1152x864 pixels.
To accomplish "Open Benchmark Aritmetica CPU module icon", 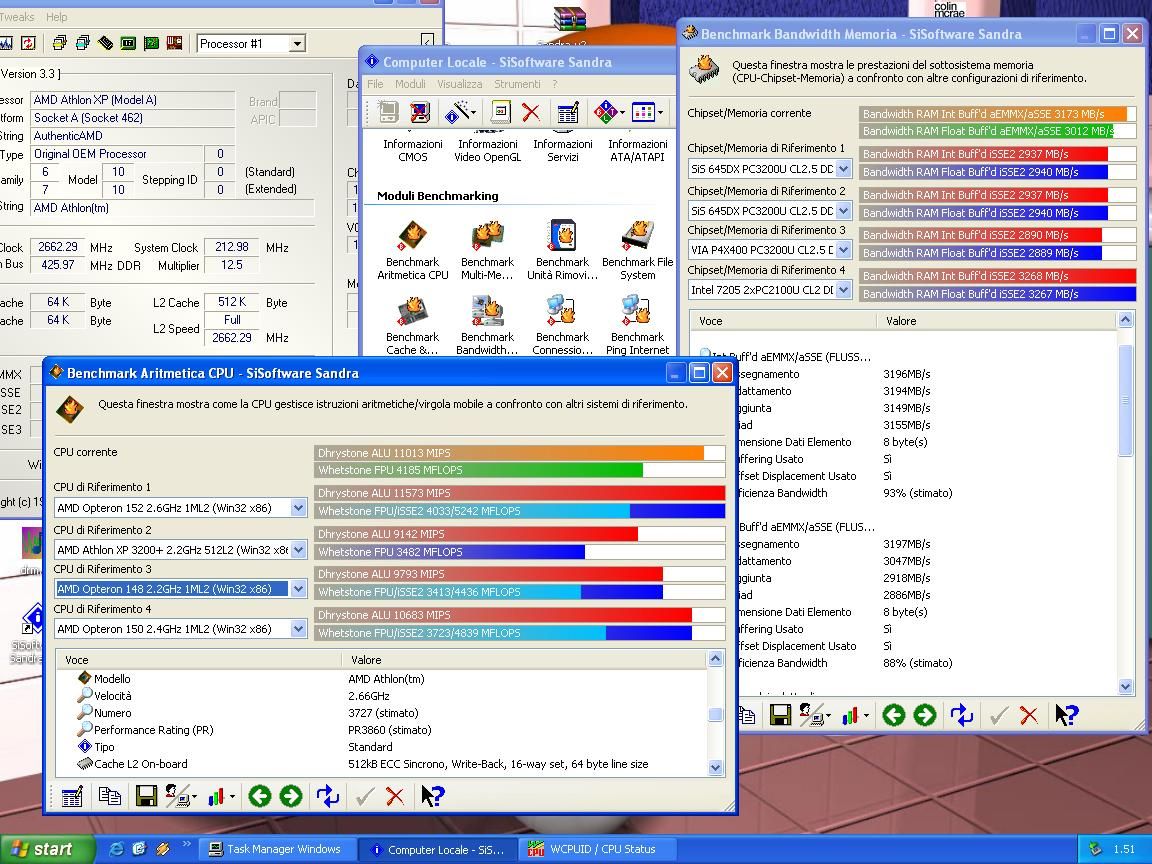I will tap(413, 237).
